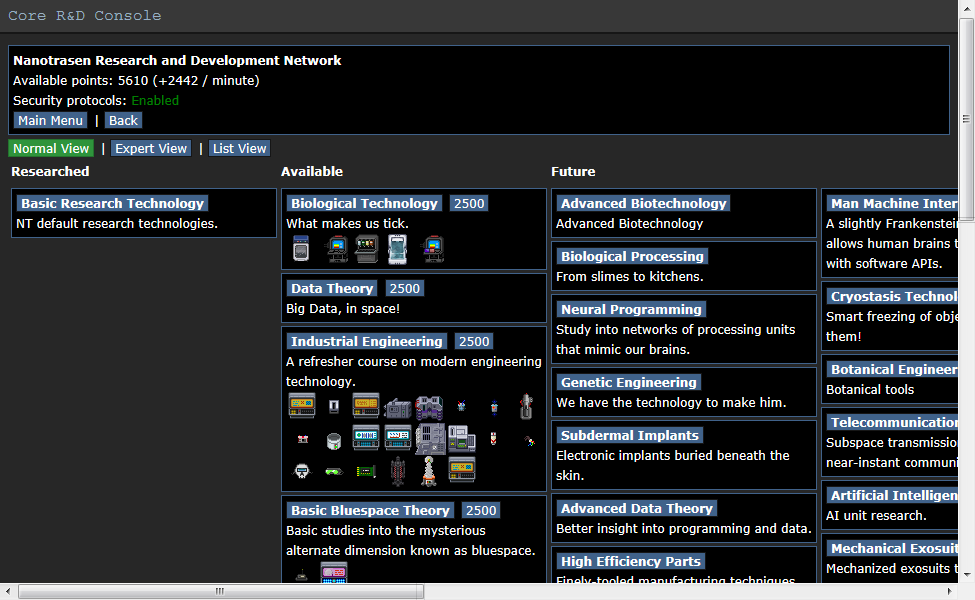Open the Mechanical Exosuits node

click(892, 548)
